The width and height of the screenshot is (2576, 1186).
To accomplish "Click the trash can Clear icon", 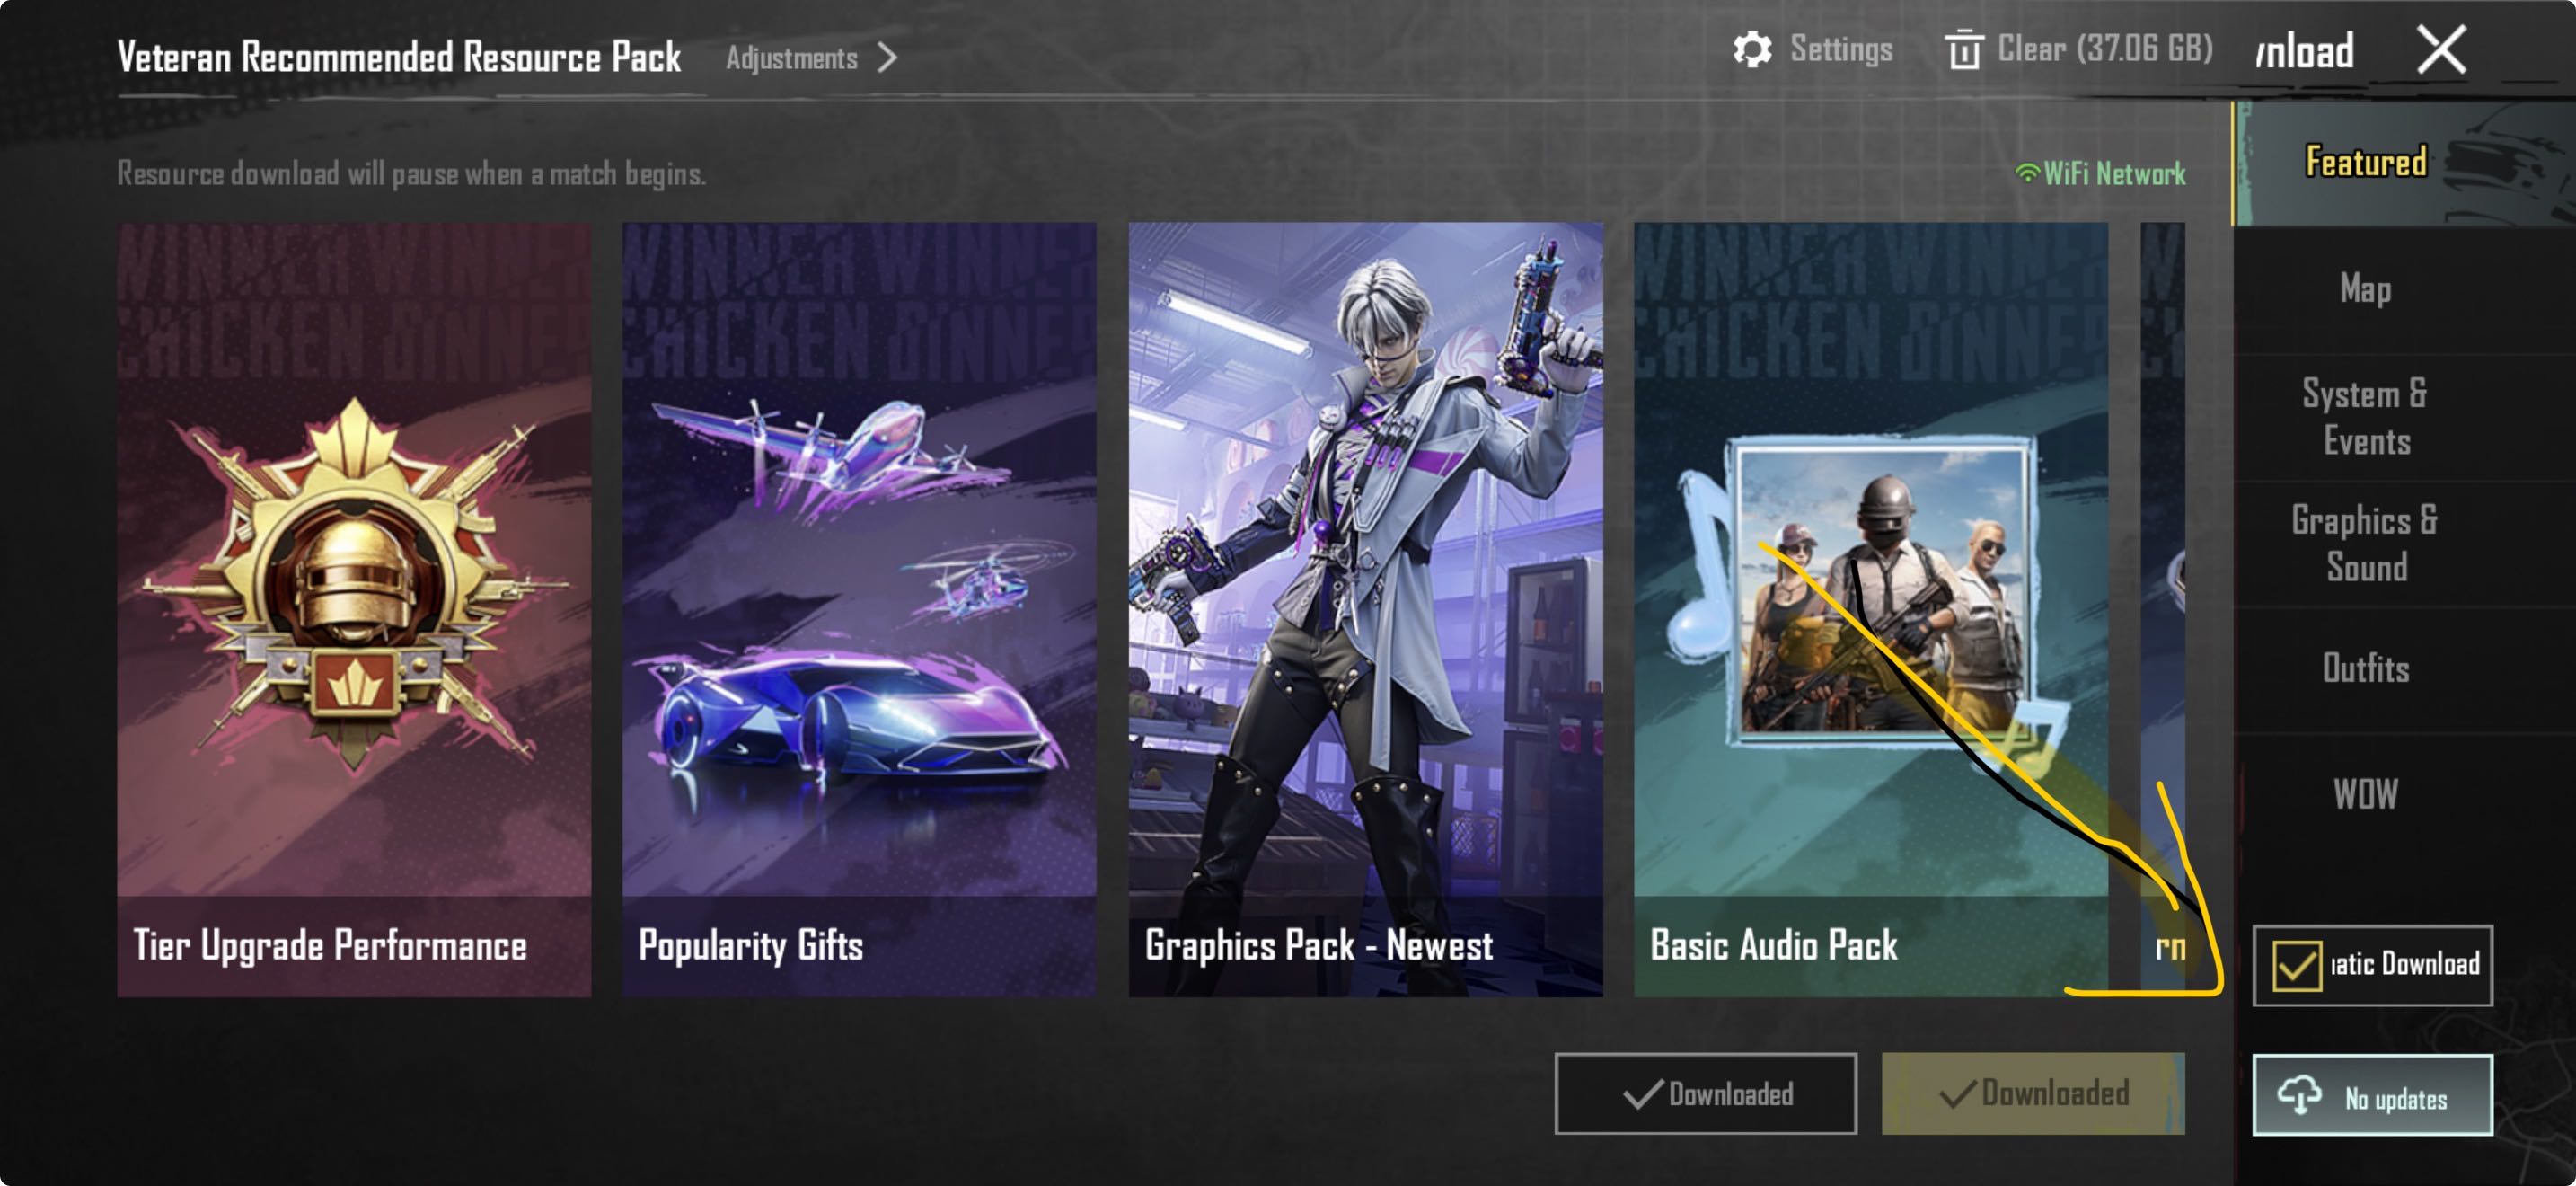I will pos(1964,49).
